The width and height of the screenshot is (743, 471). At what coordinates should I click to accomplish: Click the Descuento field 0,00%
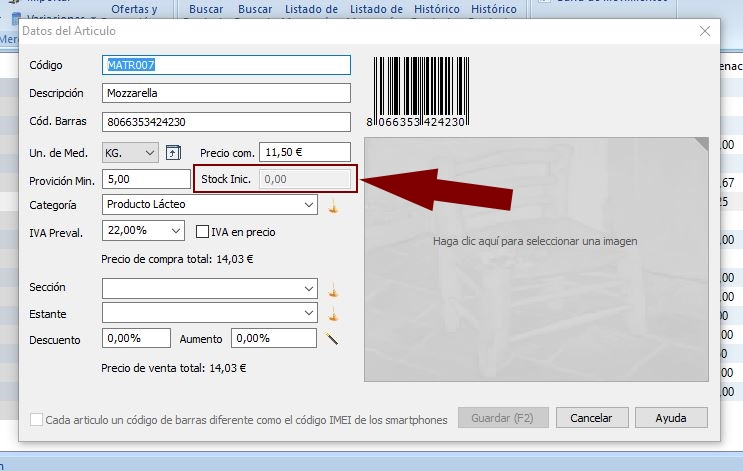[x=136, y=338]
